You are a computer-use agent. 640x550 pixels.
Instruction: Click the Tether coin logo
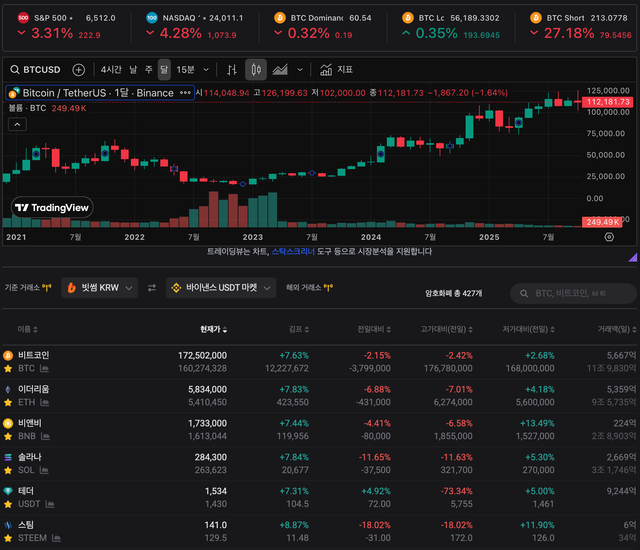pyautogui.click(x=8, y=491)
